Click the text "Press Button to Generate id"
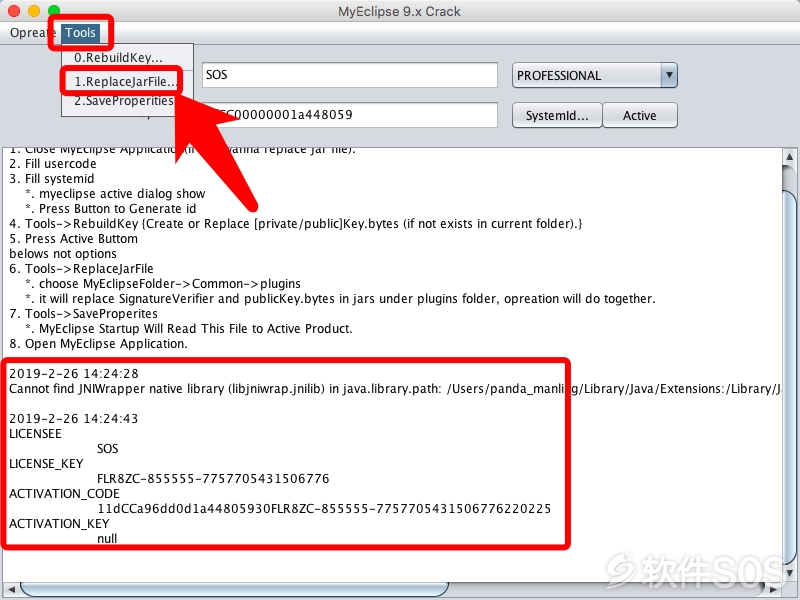This screenshot has width=800, height=600. (x=117, y=209)
